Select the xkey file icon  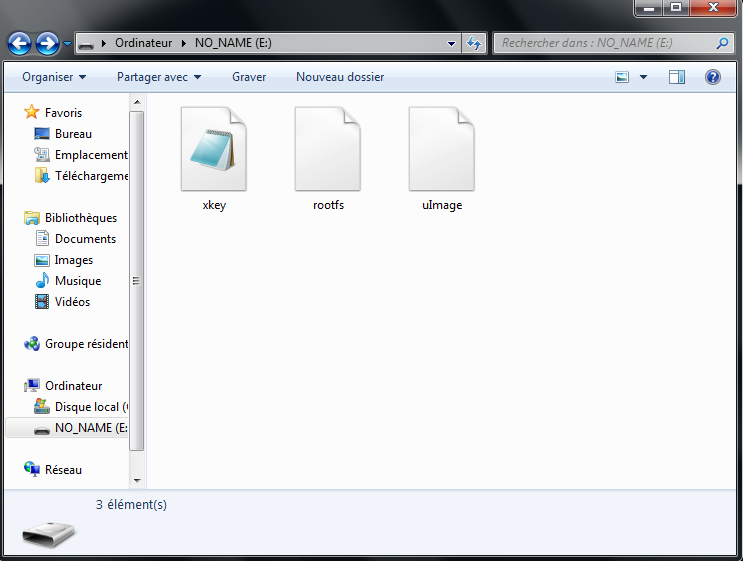(x=213, y=149)
